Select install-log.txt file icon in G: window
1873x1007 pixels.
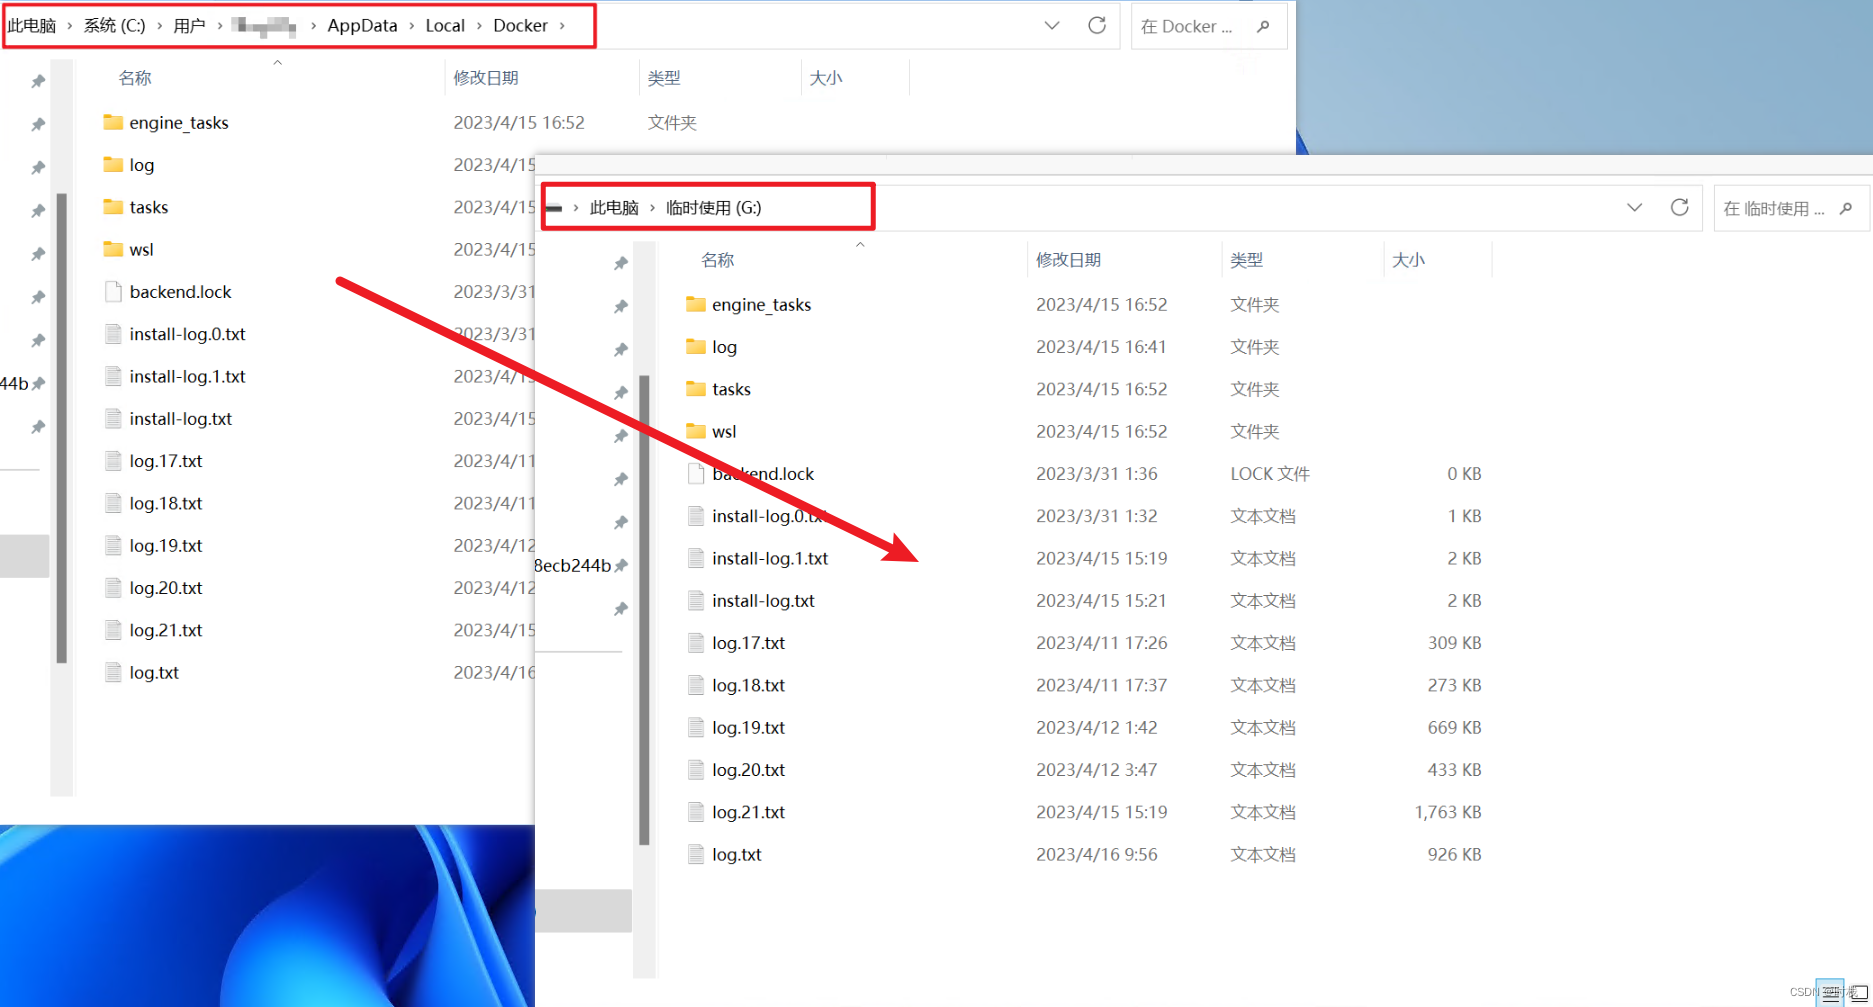[x=696, y=601]
